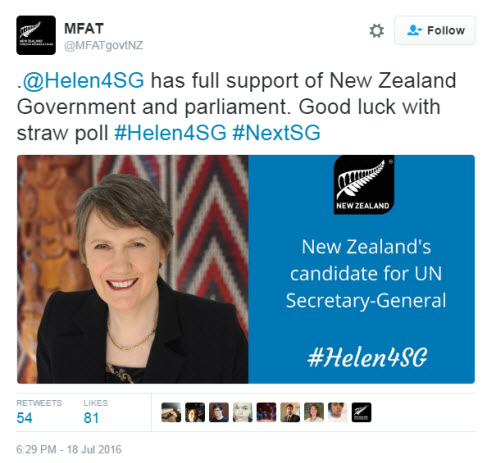Open the seventh liker's avatar

(314, 412)
